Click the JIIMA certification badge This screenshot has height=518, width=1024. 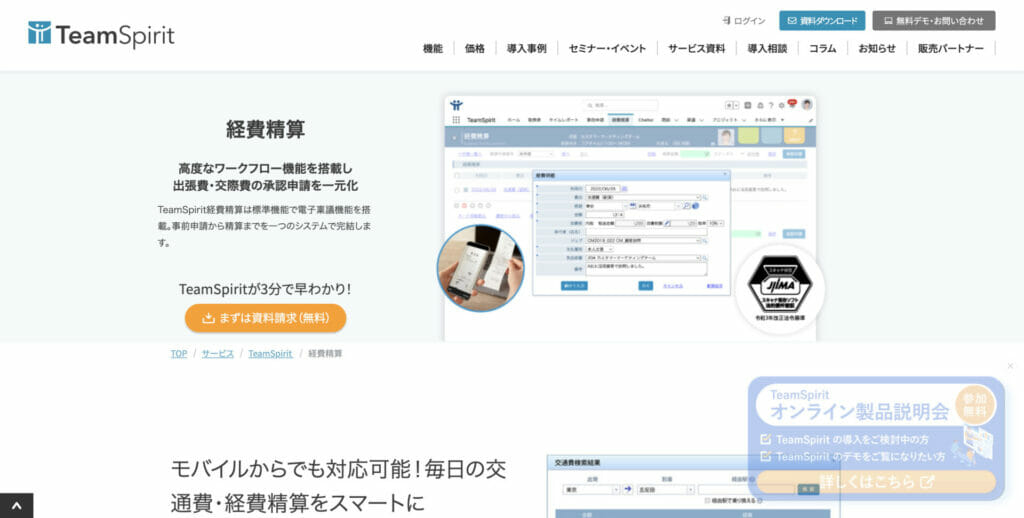pos(780,287)
